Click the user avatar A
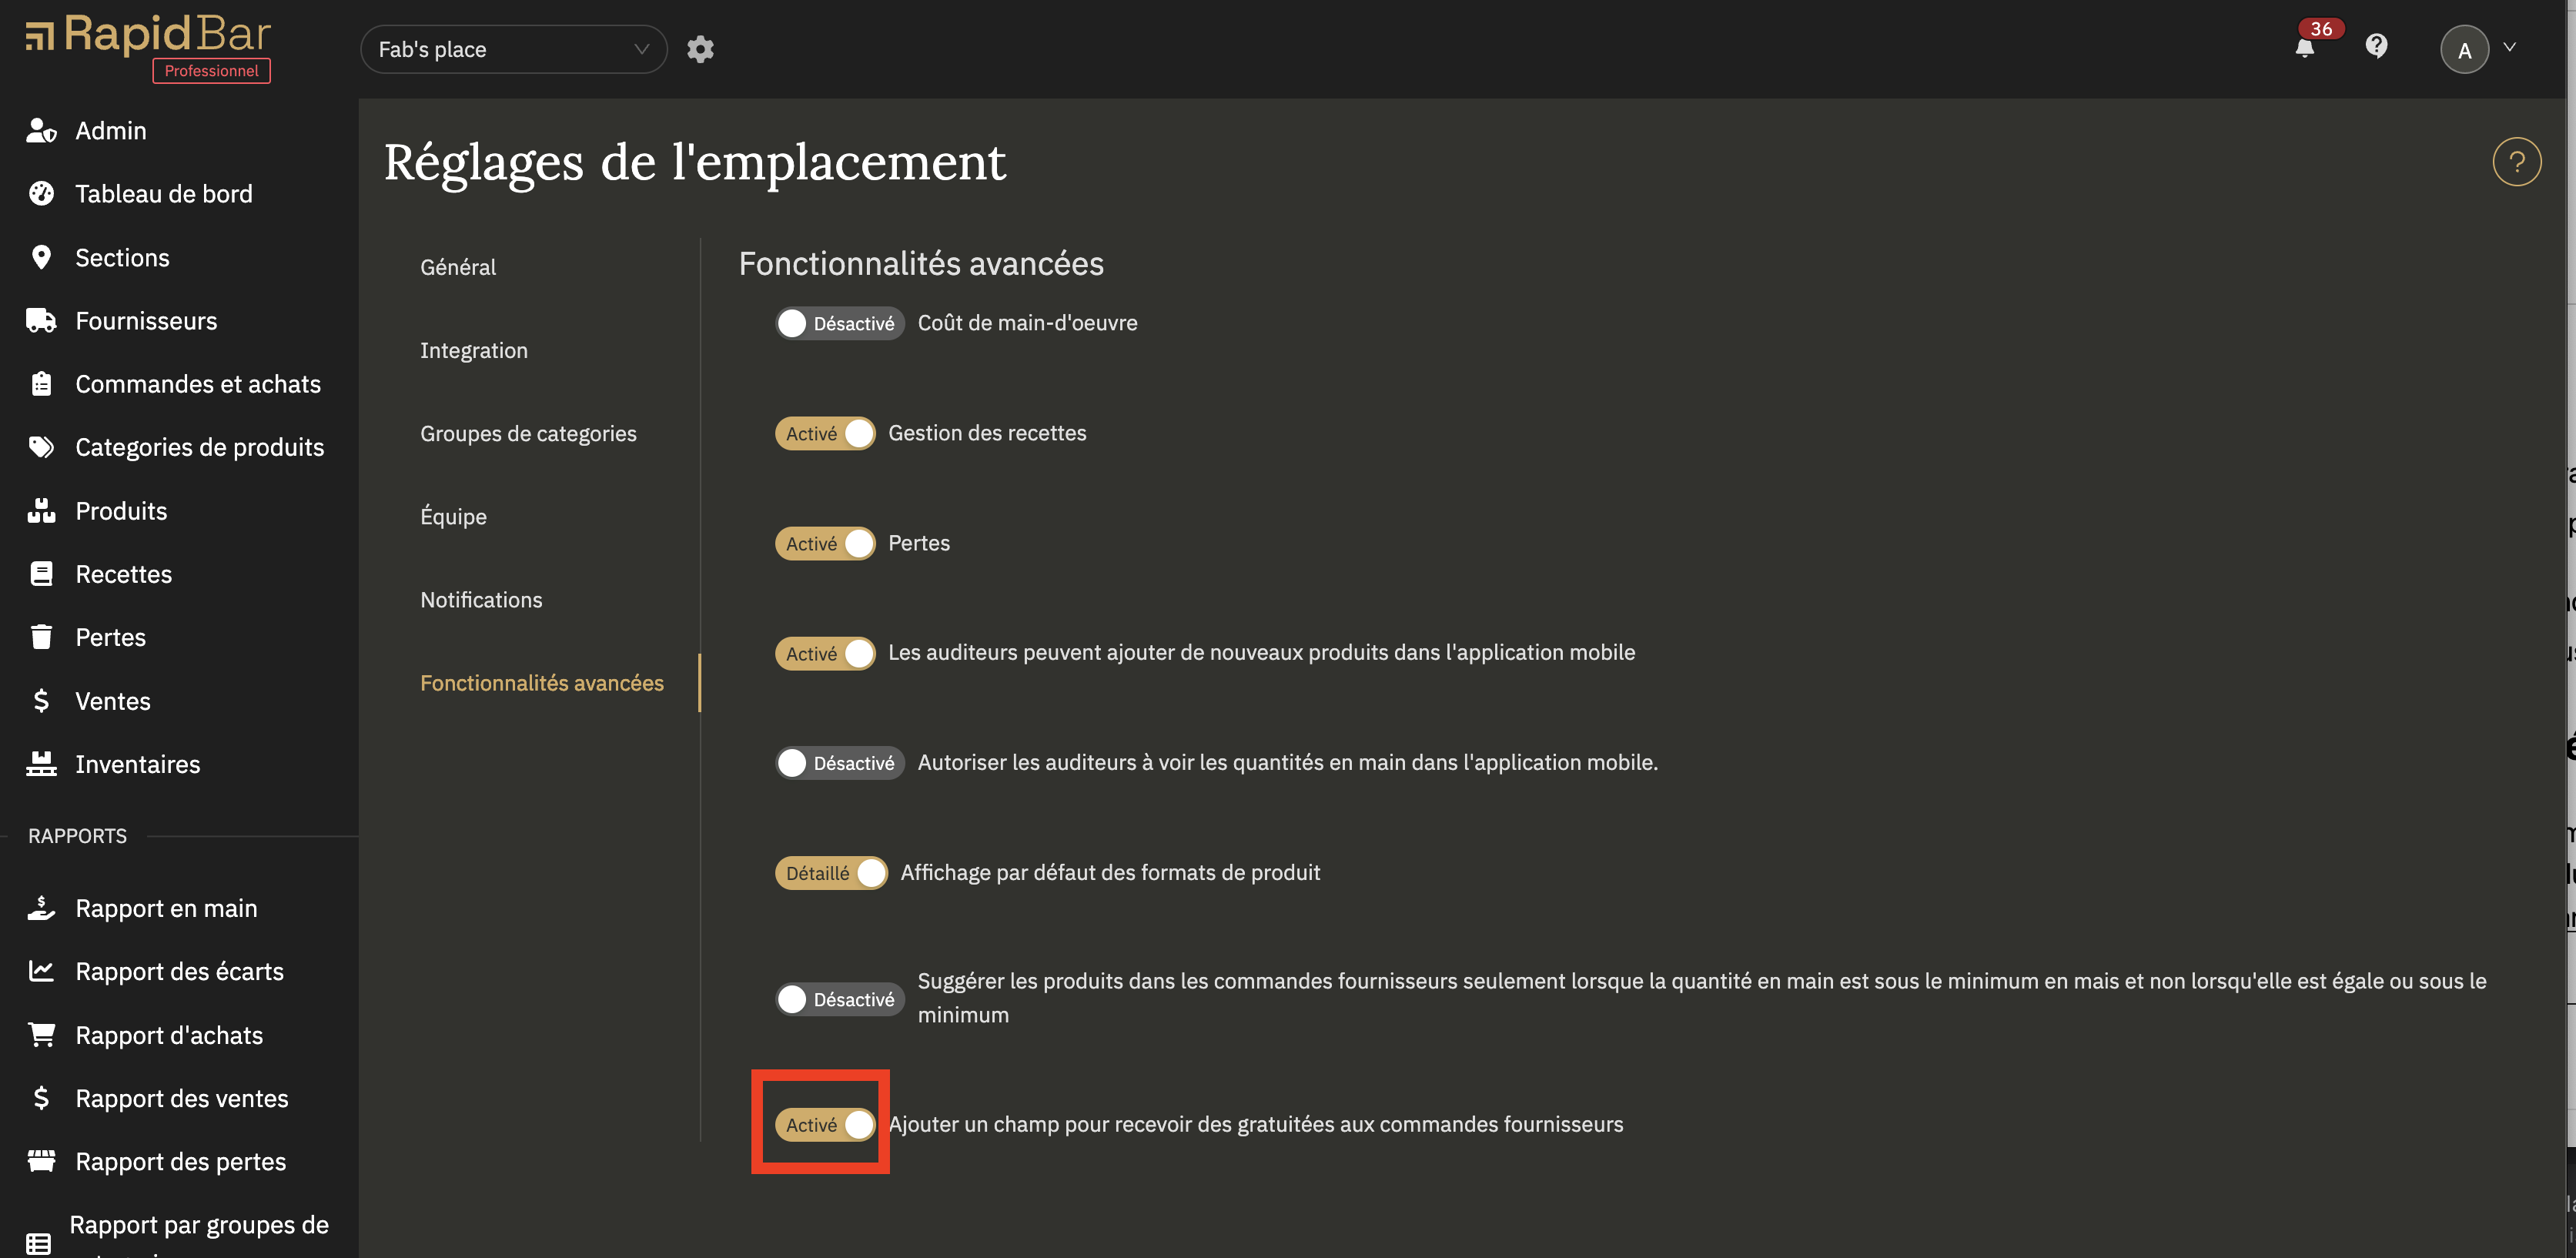Image resolution: width=2576 pixels, height=1258 pixels. [2464, 49]
